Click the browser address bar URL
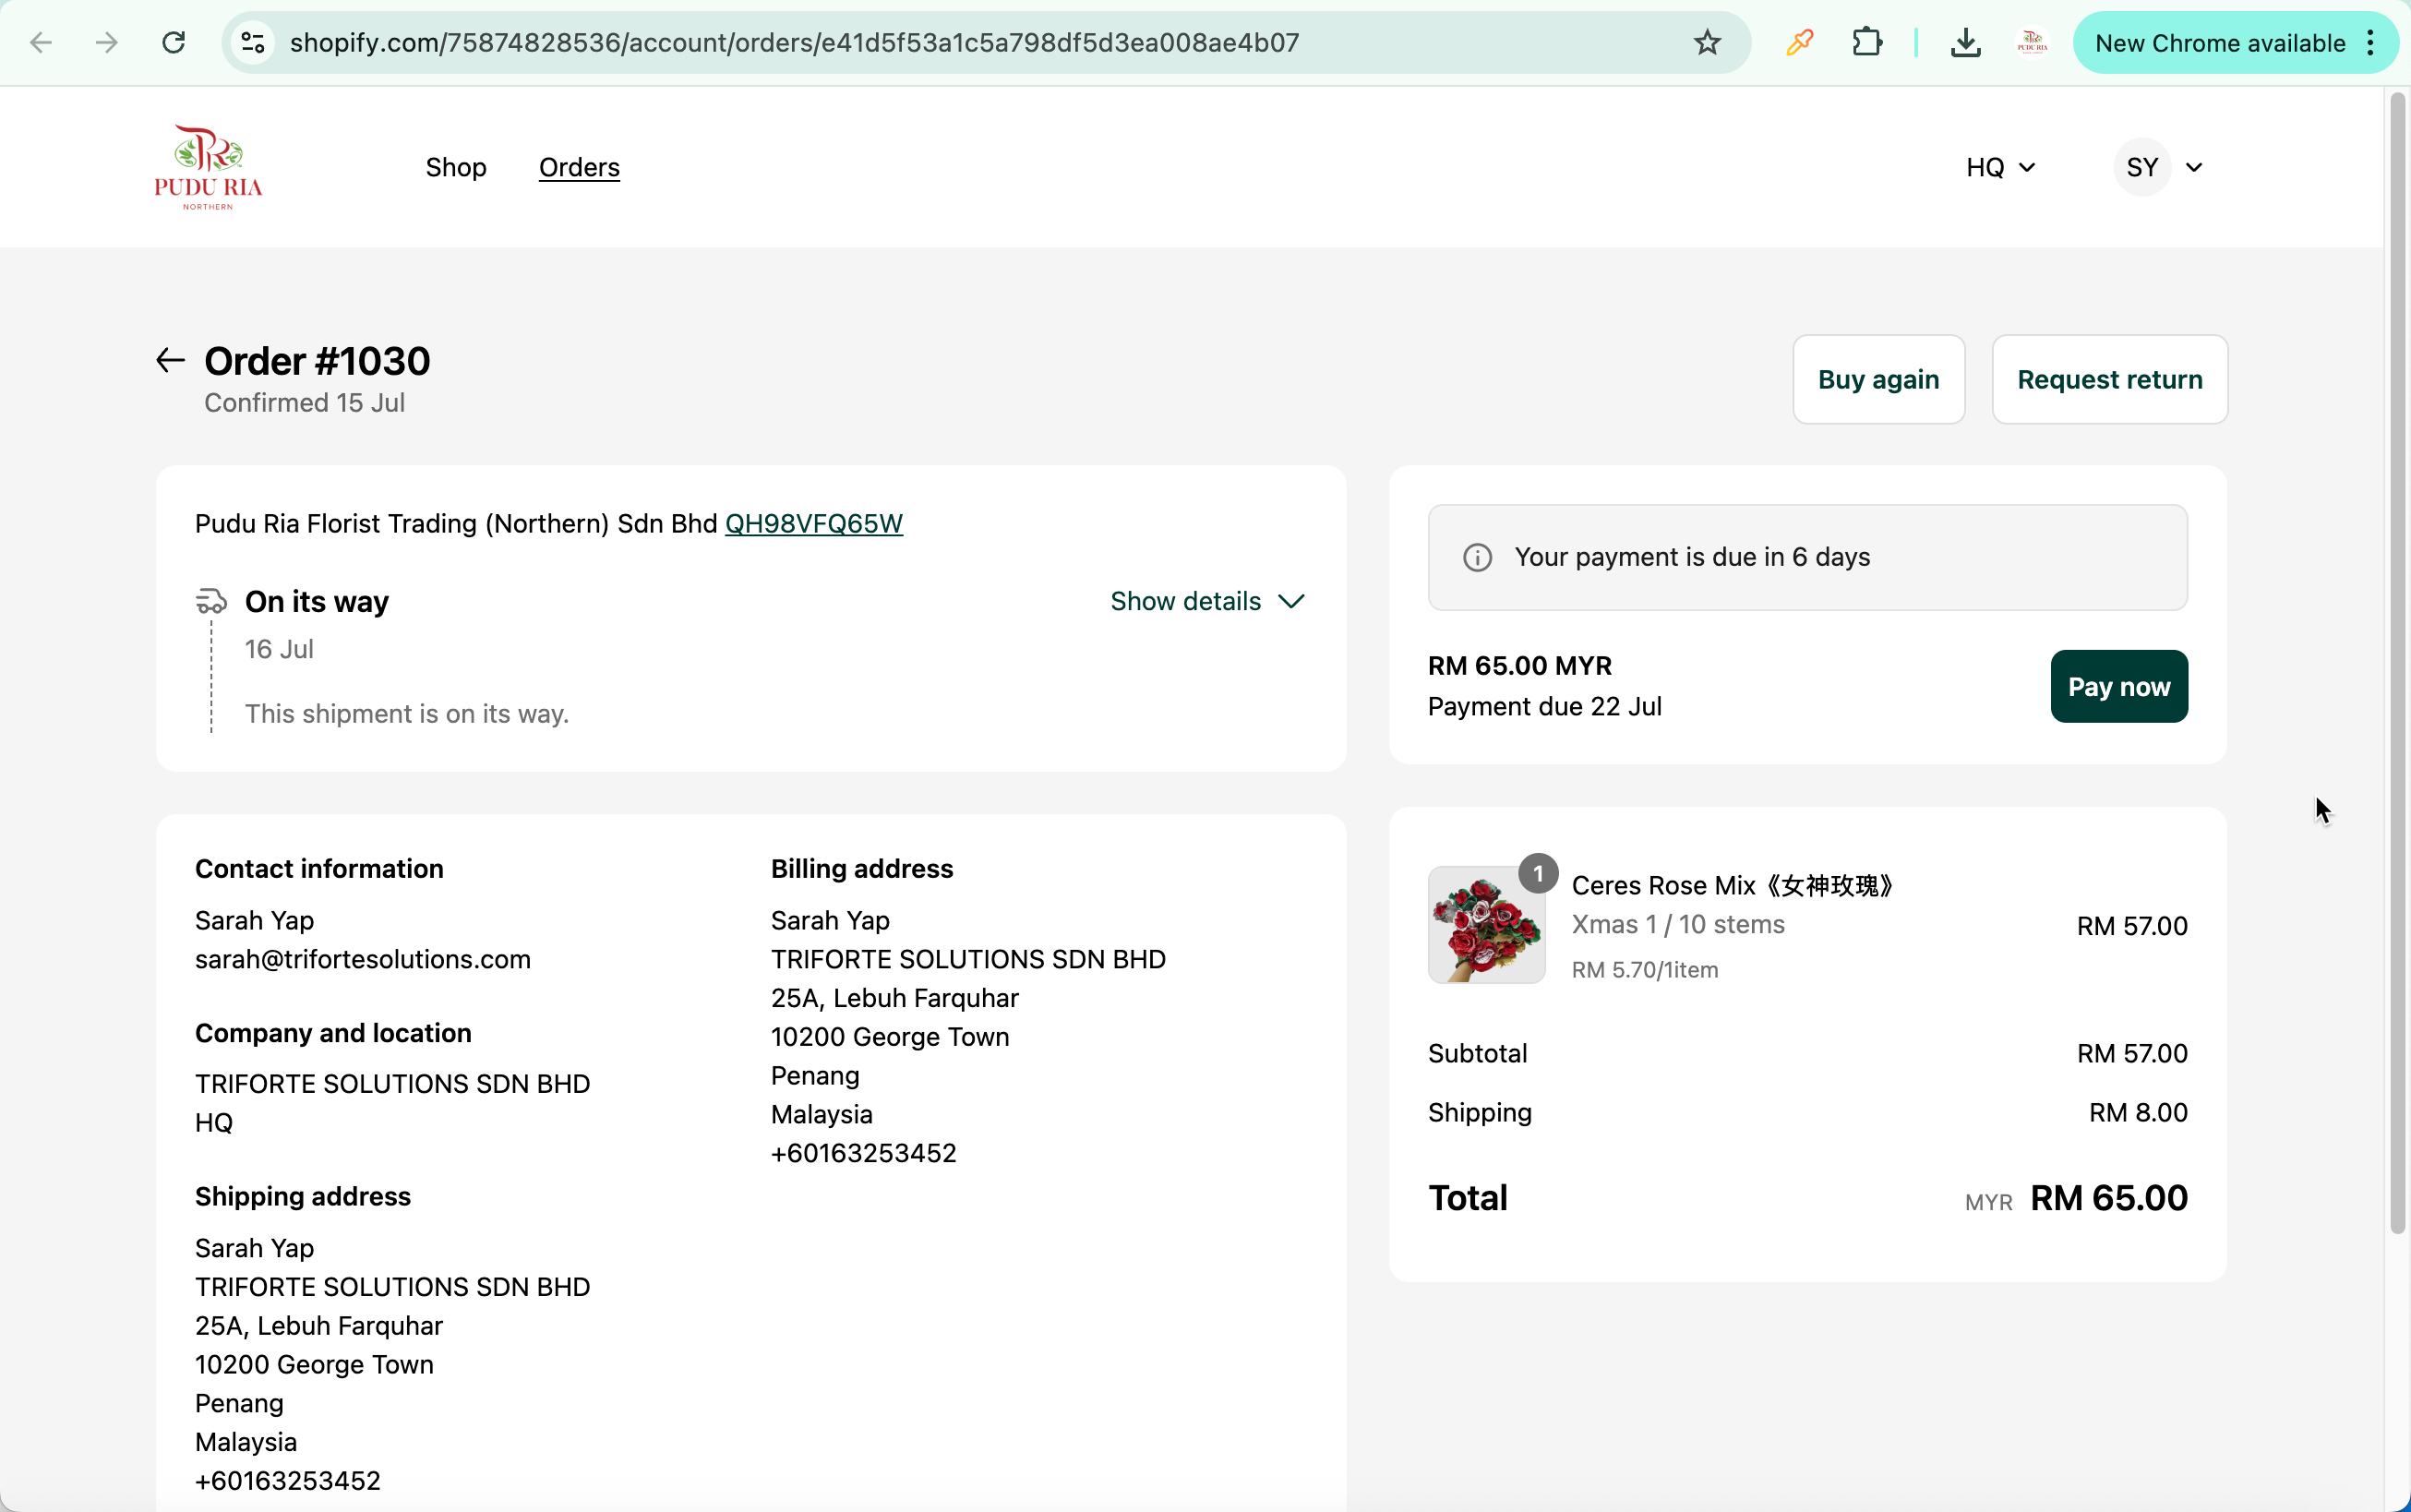Image resolution: width=2411 pixels, height=1512 pixels. pos(794,43)
